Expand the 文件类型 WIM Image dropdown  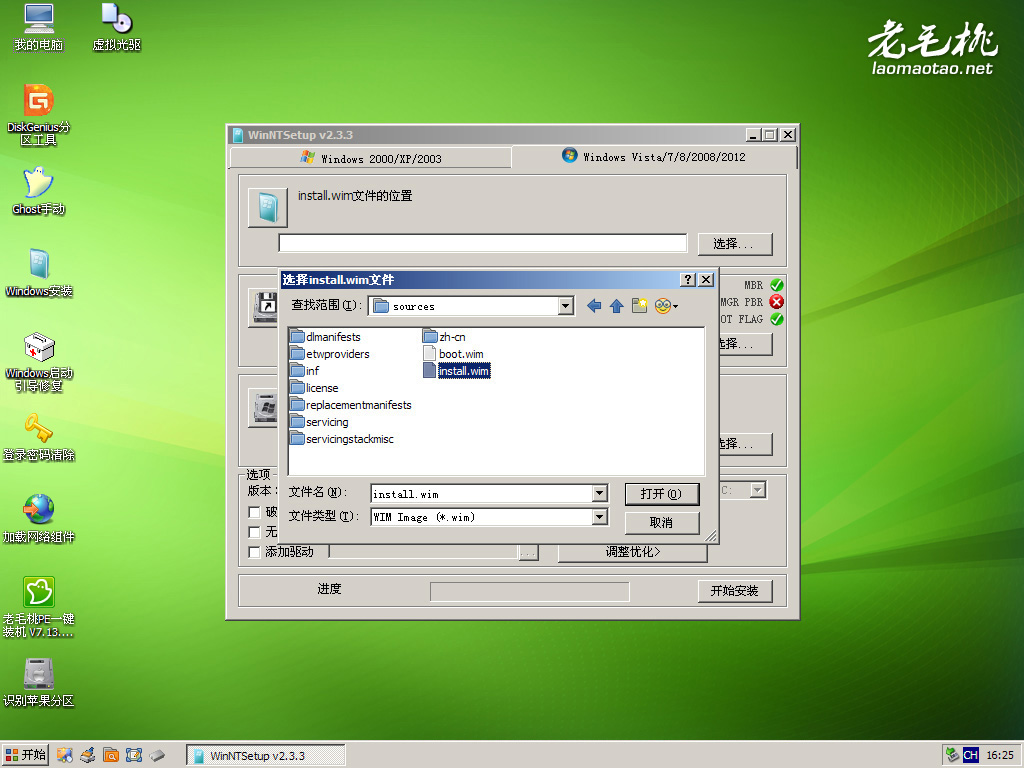coord(600,517)
